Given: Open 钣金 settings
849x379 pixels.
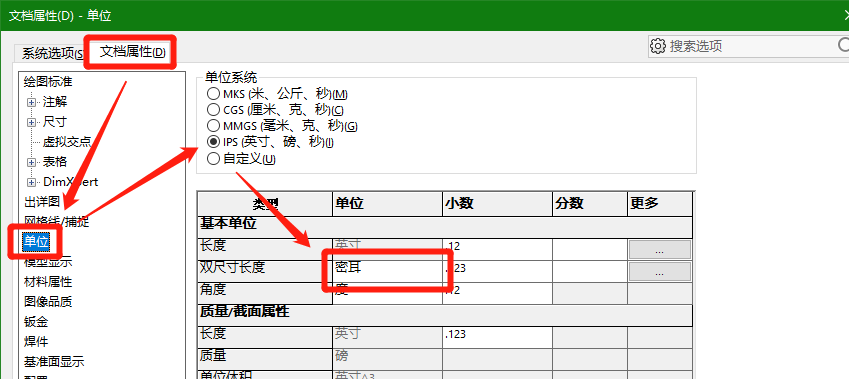Looking at the screenshot, I should point(36,322).
